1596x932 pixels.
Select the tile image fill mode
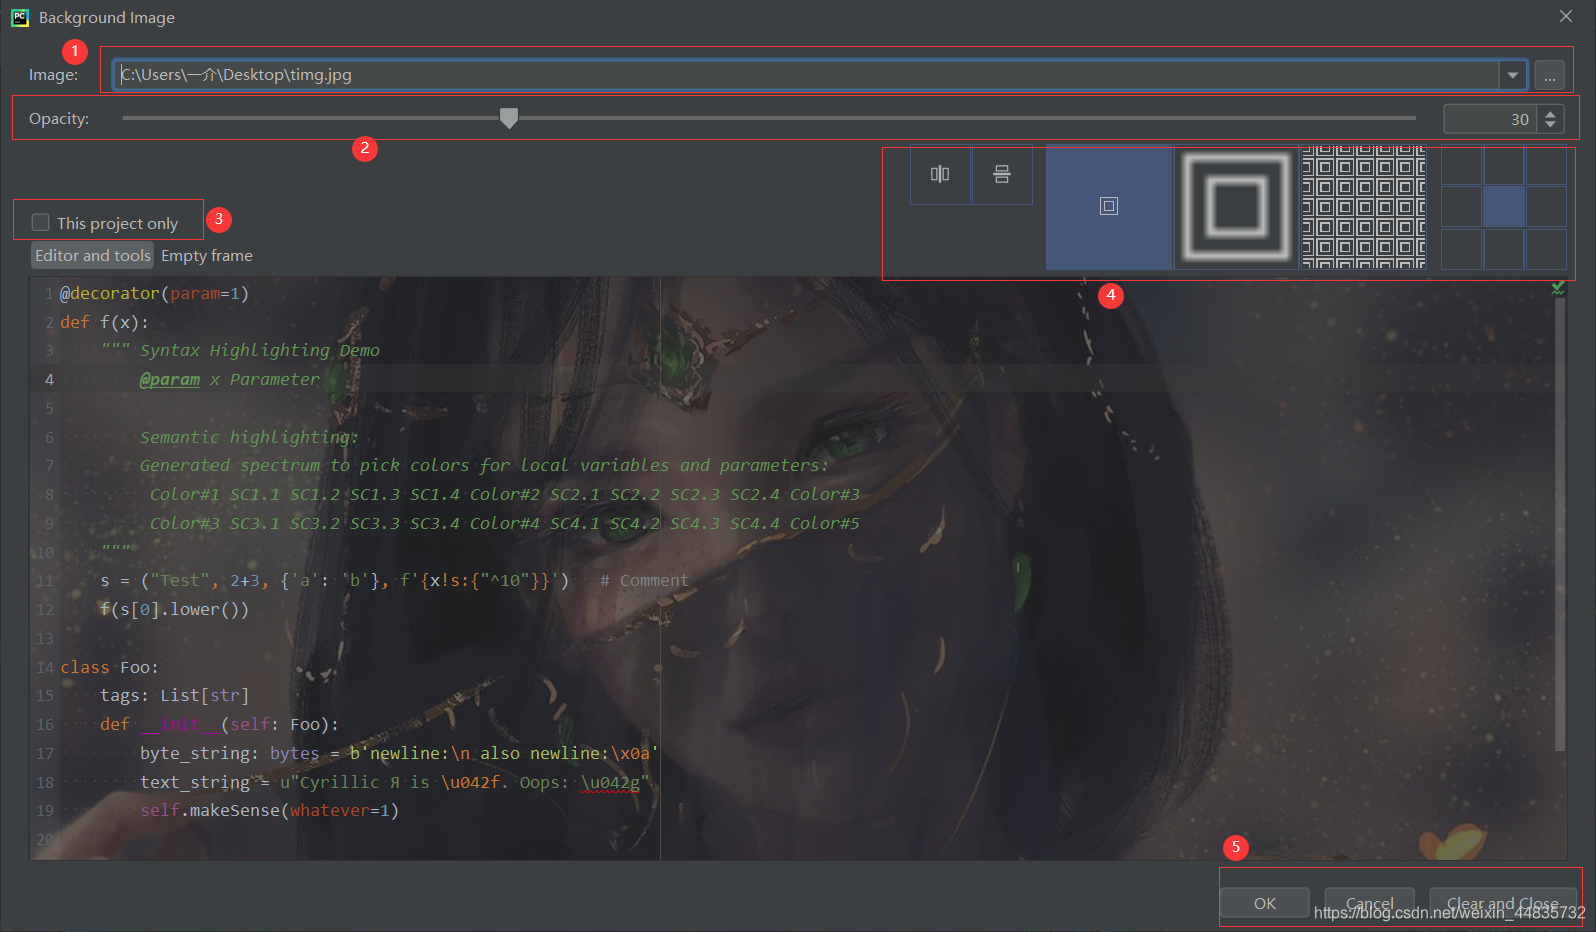point(1363,207)
